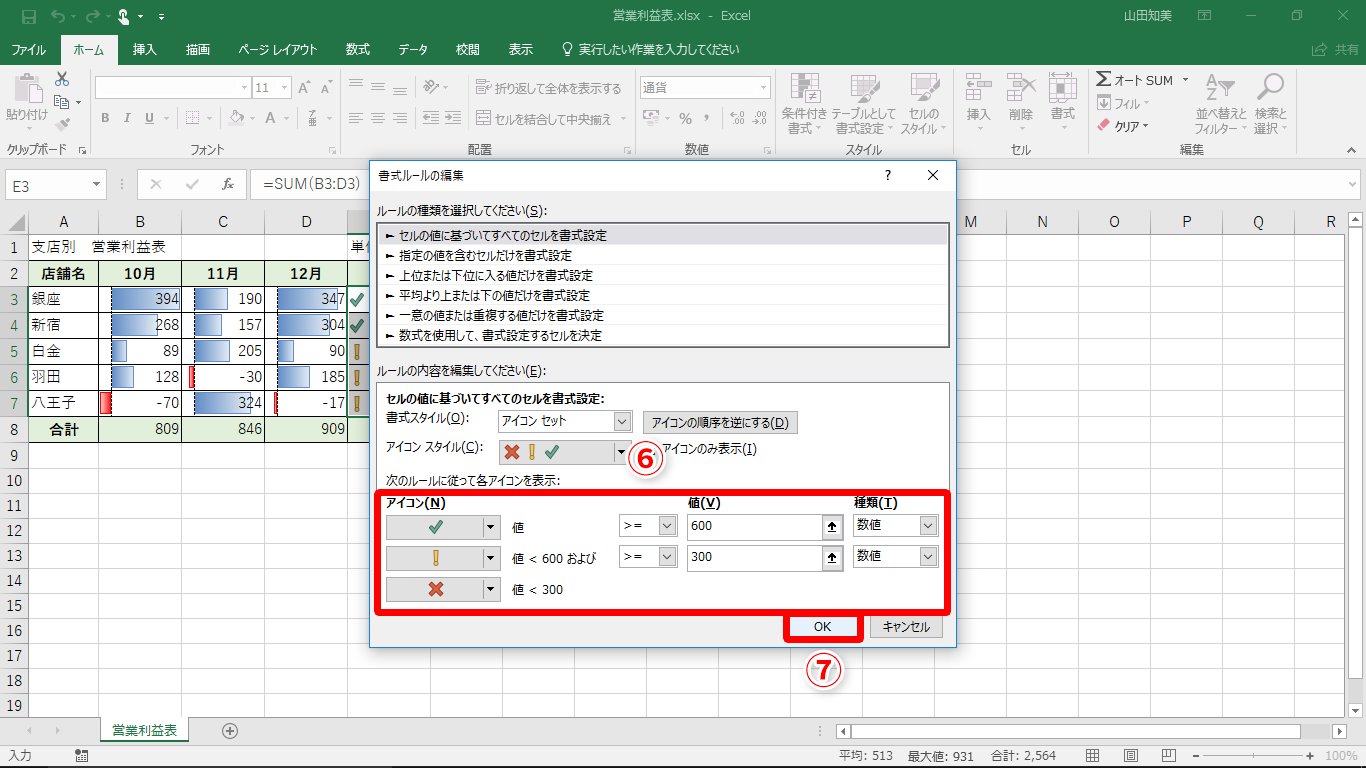Switch to the ページ レイアウト tab
The width and height of the screenshot is (1366, 768).
click(x=278, y=49)
